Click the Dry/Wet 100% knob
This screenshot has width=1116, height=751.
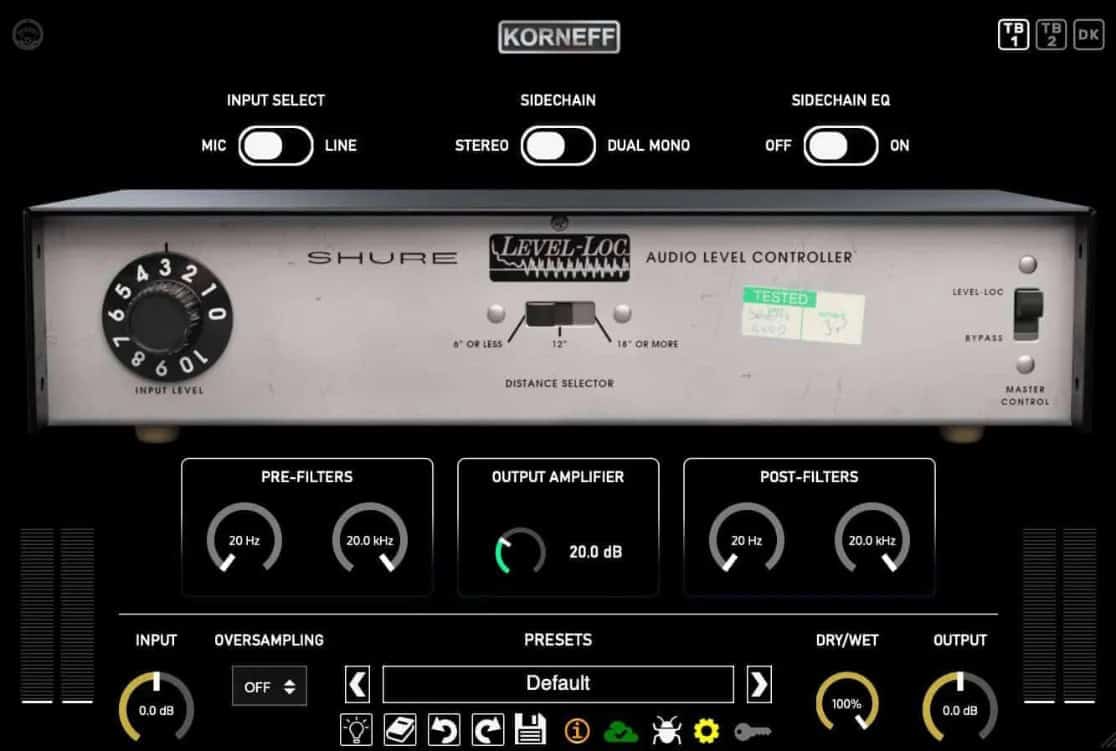(x=846, y=703)
